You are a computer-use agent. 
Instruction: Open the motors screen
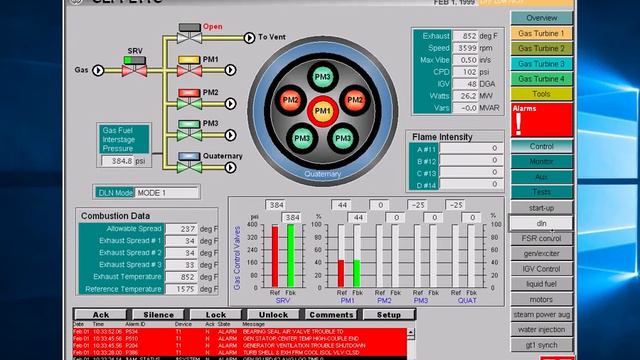click(x=542, y=299)
